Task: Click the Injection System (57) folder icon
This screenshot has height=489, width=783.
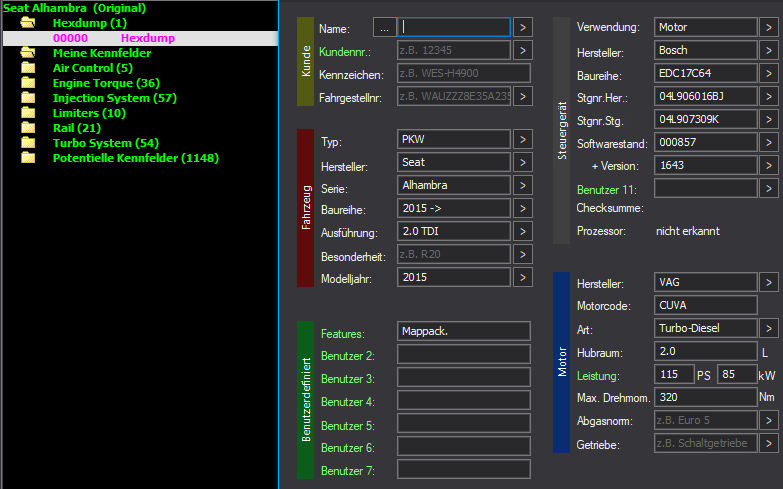Action: tap(28, 98)
